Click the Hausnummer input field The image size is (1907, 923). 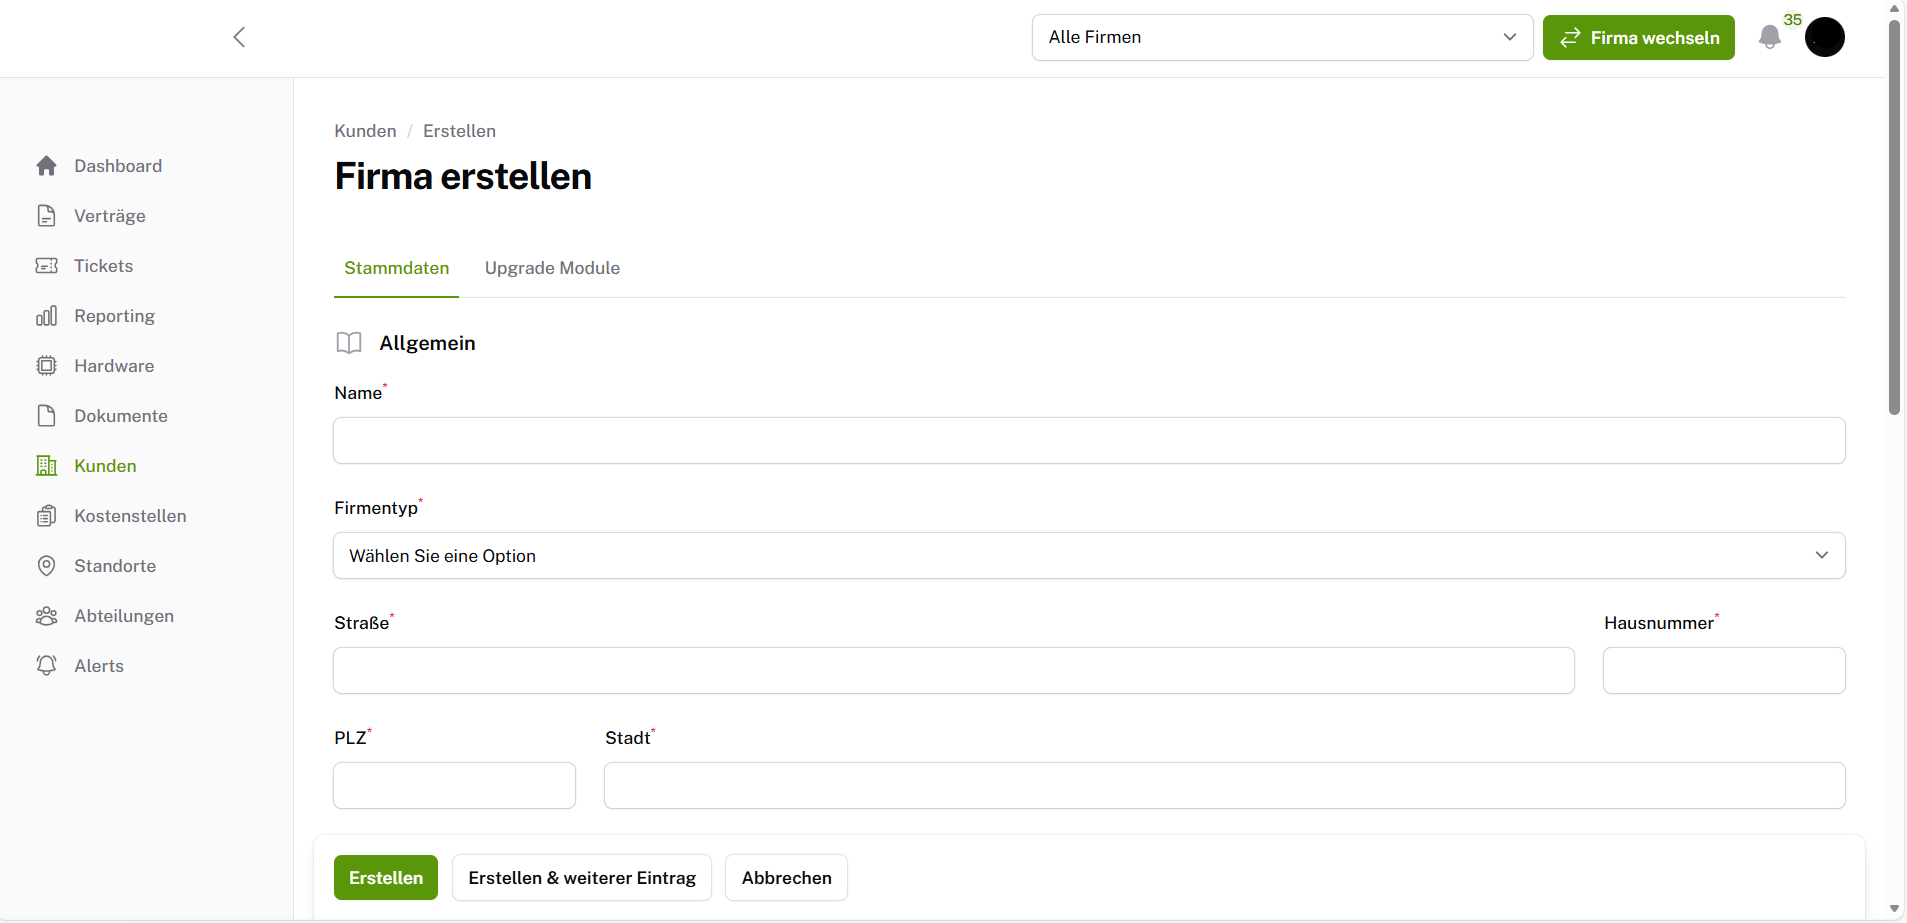1723,671
